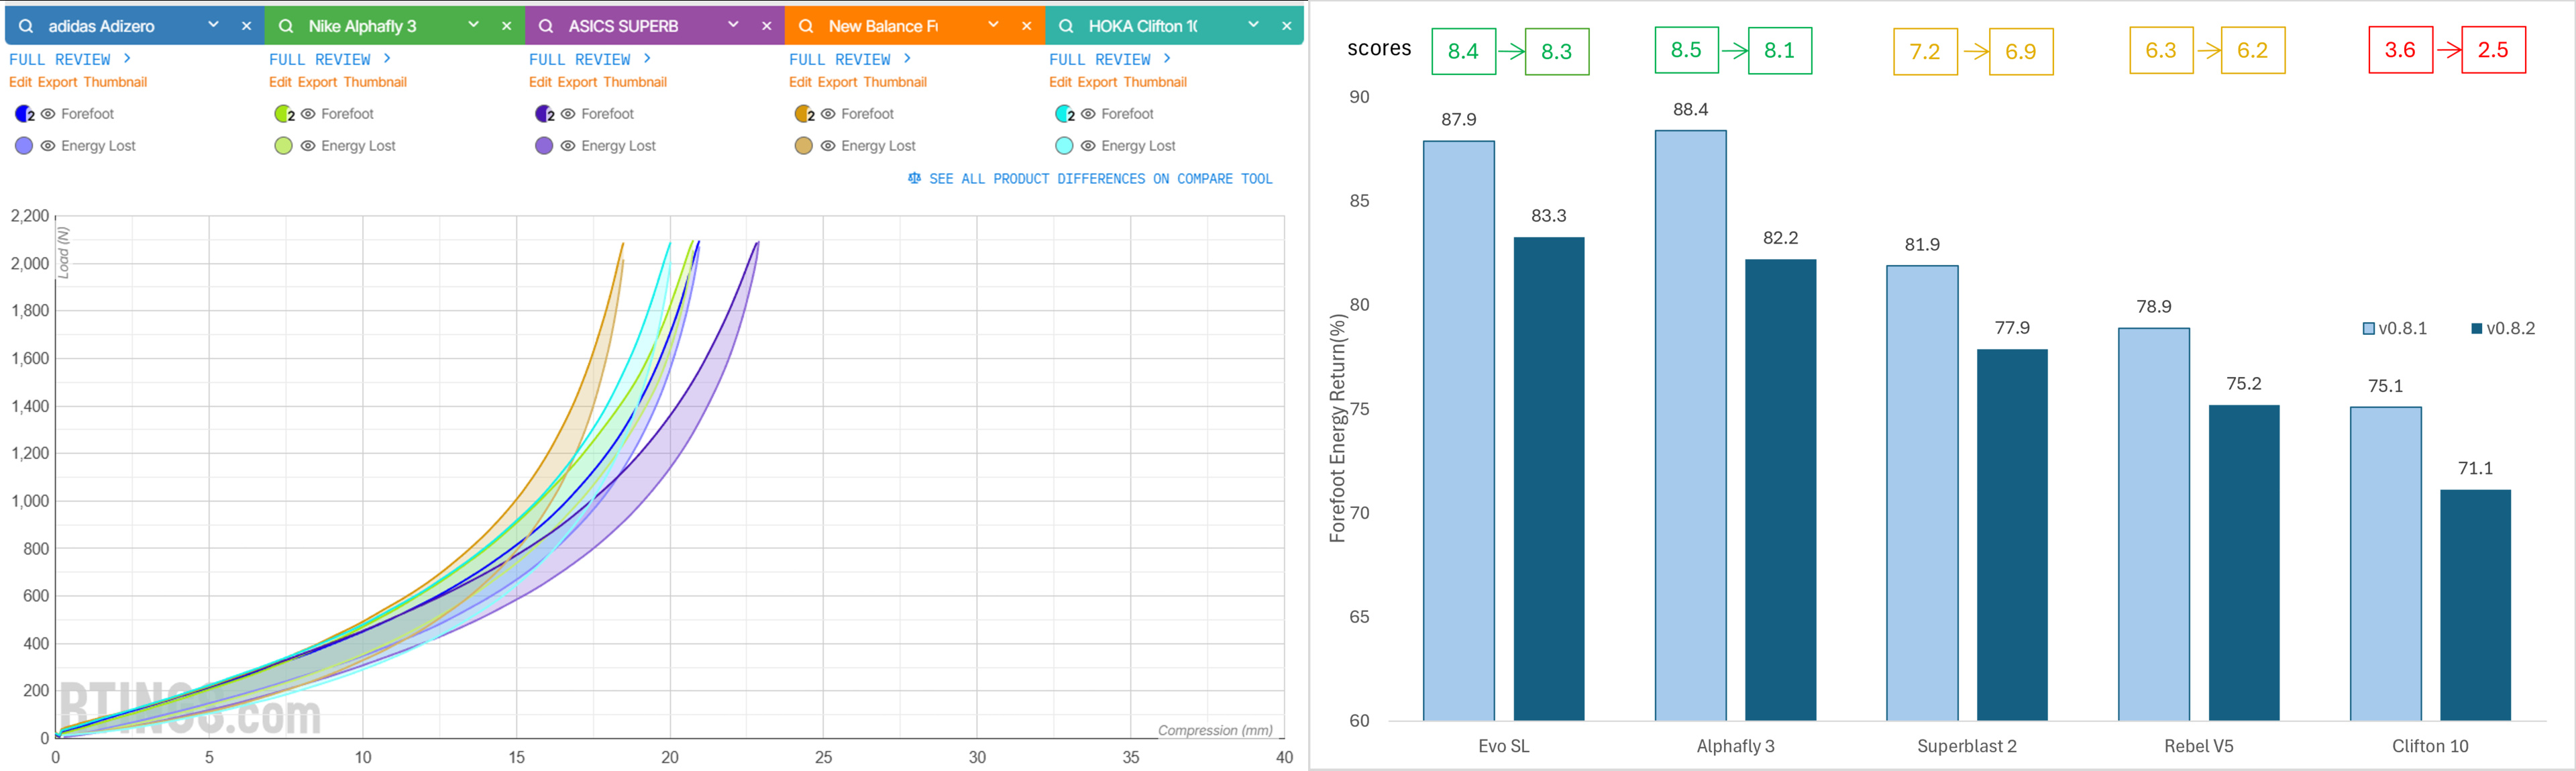
Task: Click scales icon beside compare tool link
Action: [914, 179]
